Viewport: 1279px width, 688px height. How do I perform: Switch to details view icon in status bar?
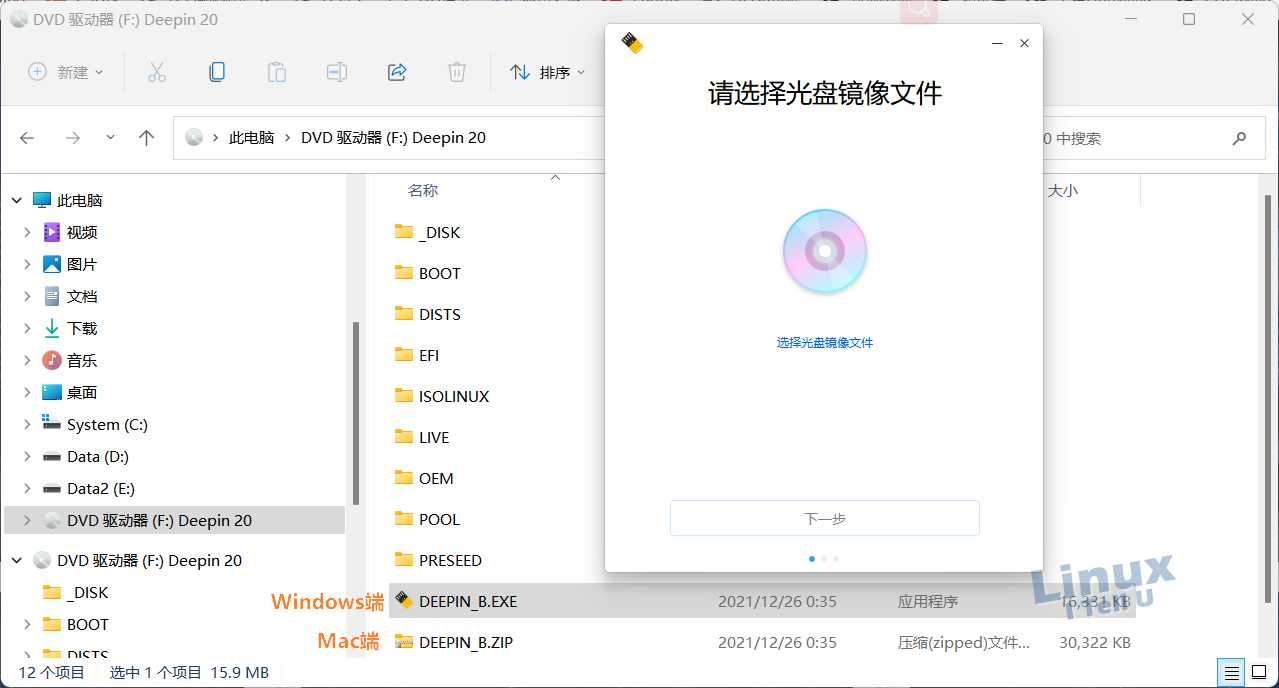[x=1232, y=673]
